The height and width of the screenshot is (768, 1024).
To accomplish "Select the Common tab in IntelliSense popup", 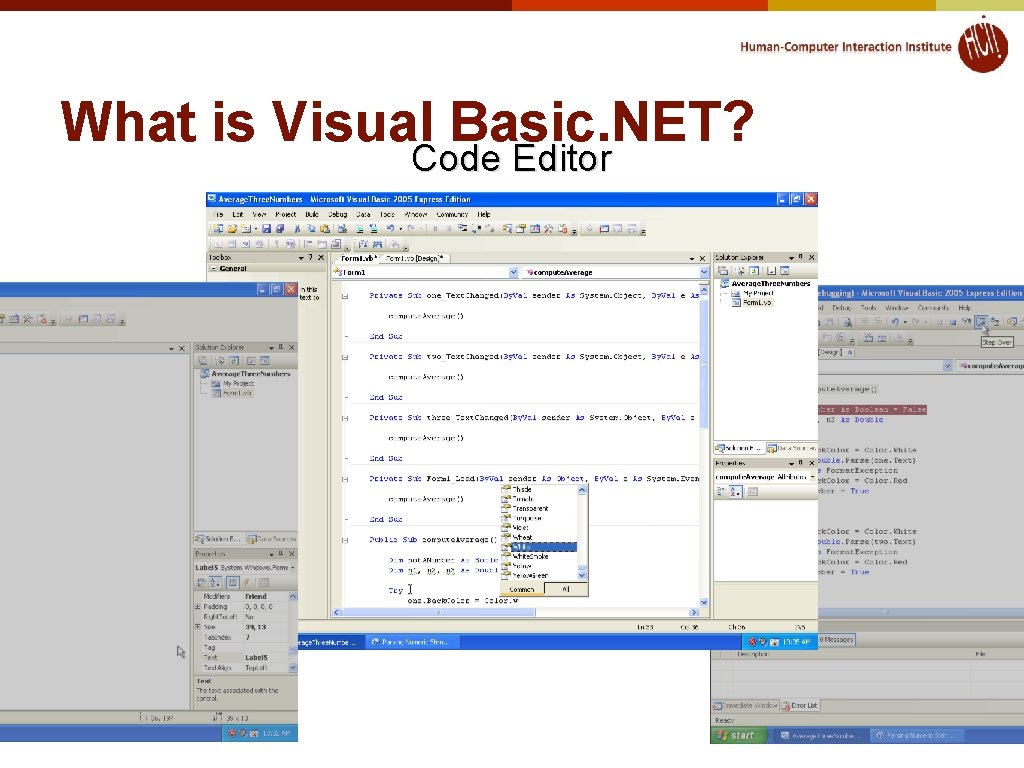I will 522,589.
